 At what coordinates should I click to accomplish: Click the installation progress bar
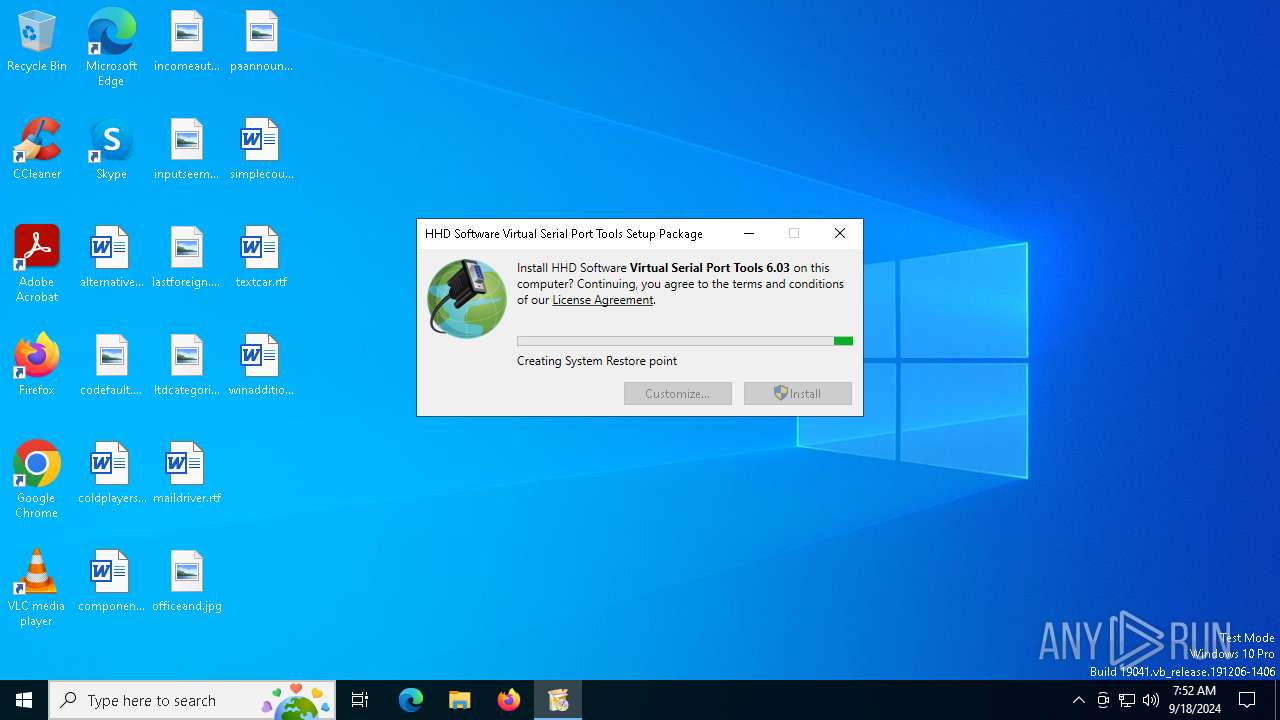(x=685, y=341)
